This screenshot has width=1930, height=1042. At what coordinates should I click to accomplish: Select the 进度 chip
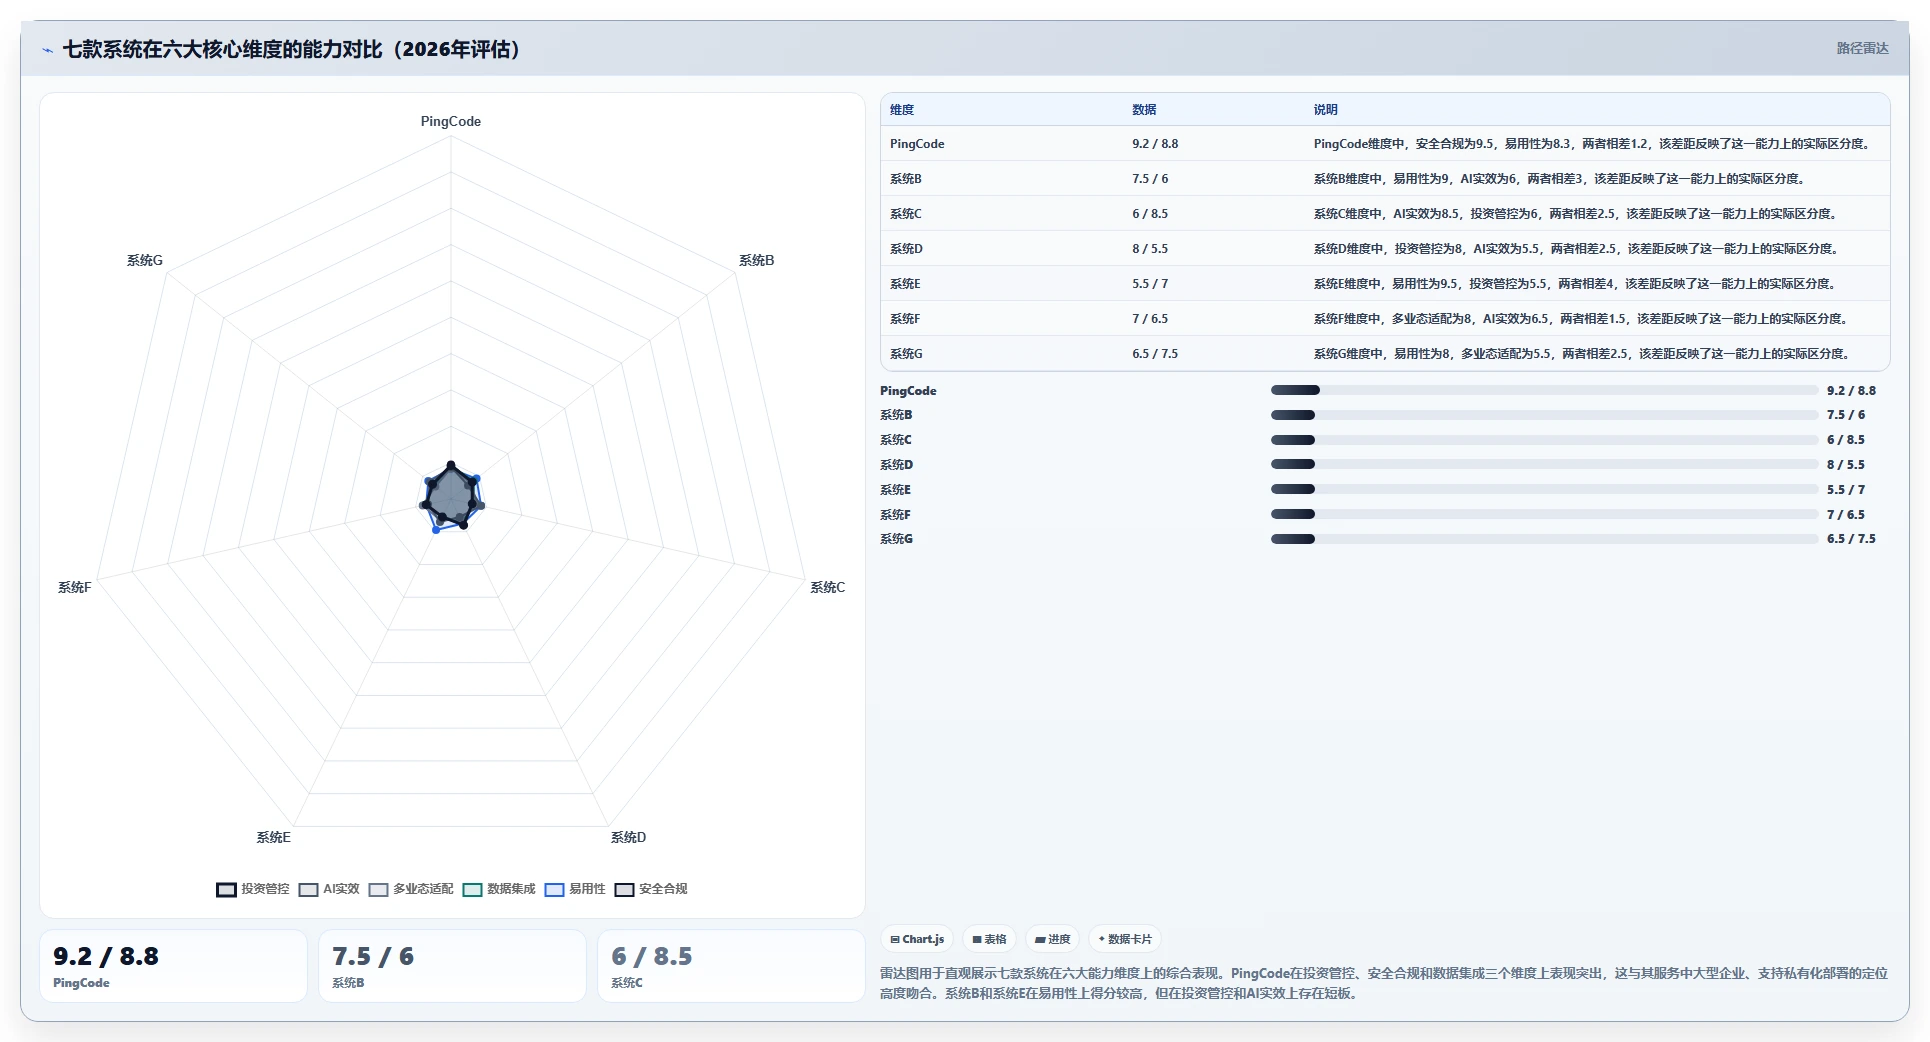point(1052,939)
